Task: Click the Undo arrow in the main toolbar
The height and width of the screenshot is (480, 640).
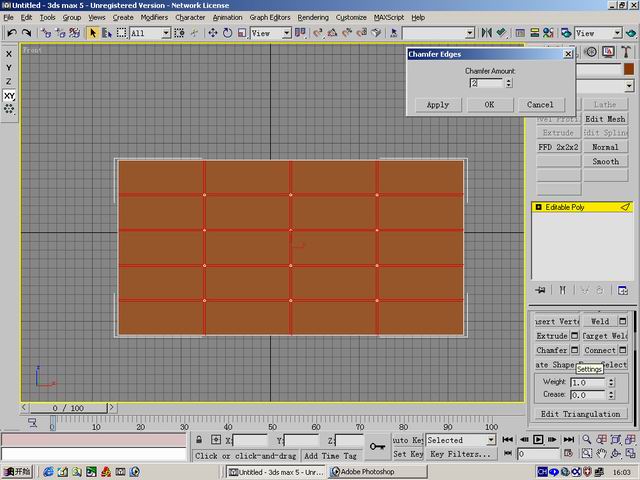Action: (11, 33)
